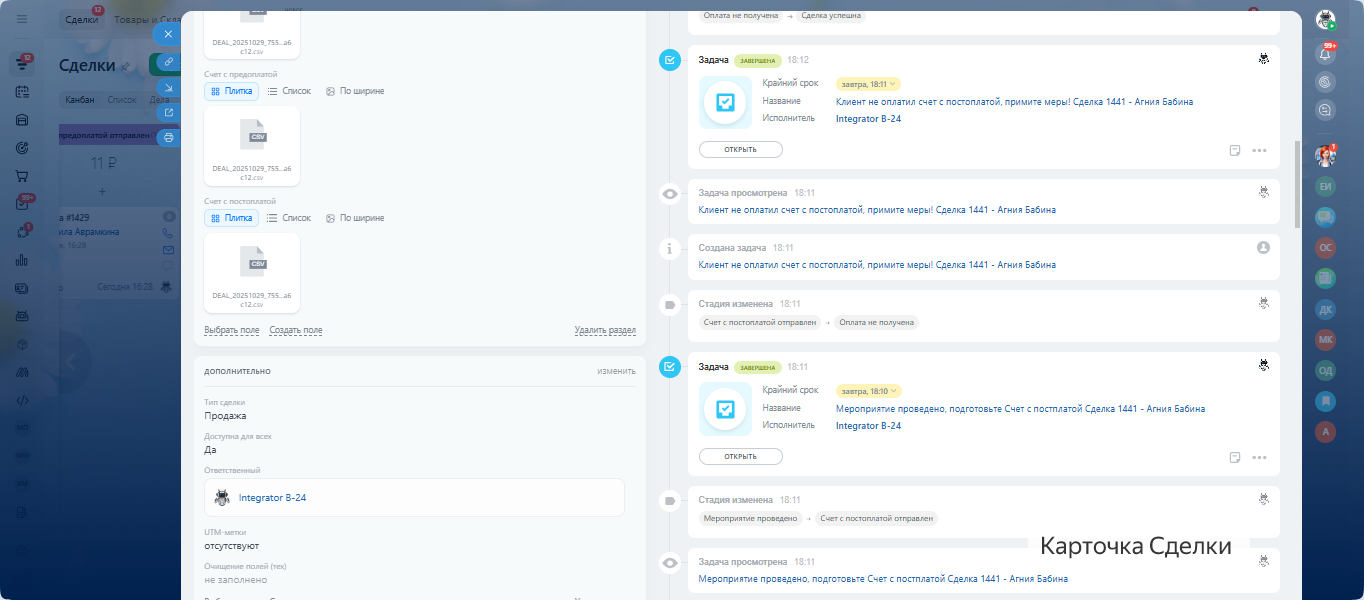Click the note icon on the second task
The width and height of the screenshot is (1364, 600).
[x=1235, y=457]
